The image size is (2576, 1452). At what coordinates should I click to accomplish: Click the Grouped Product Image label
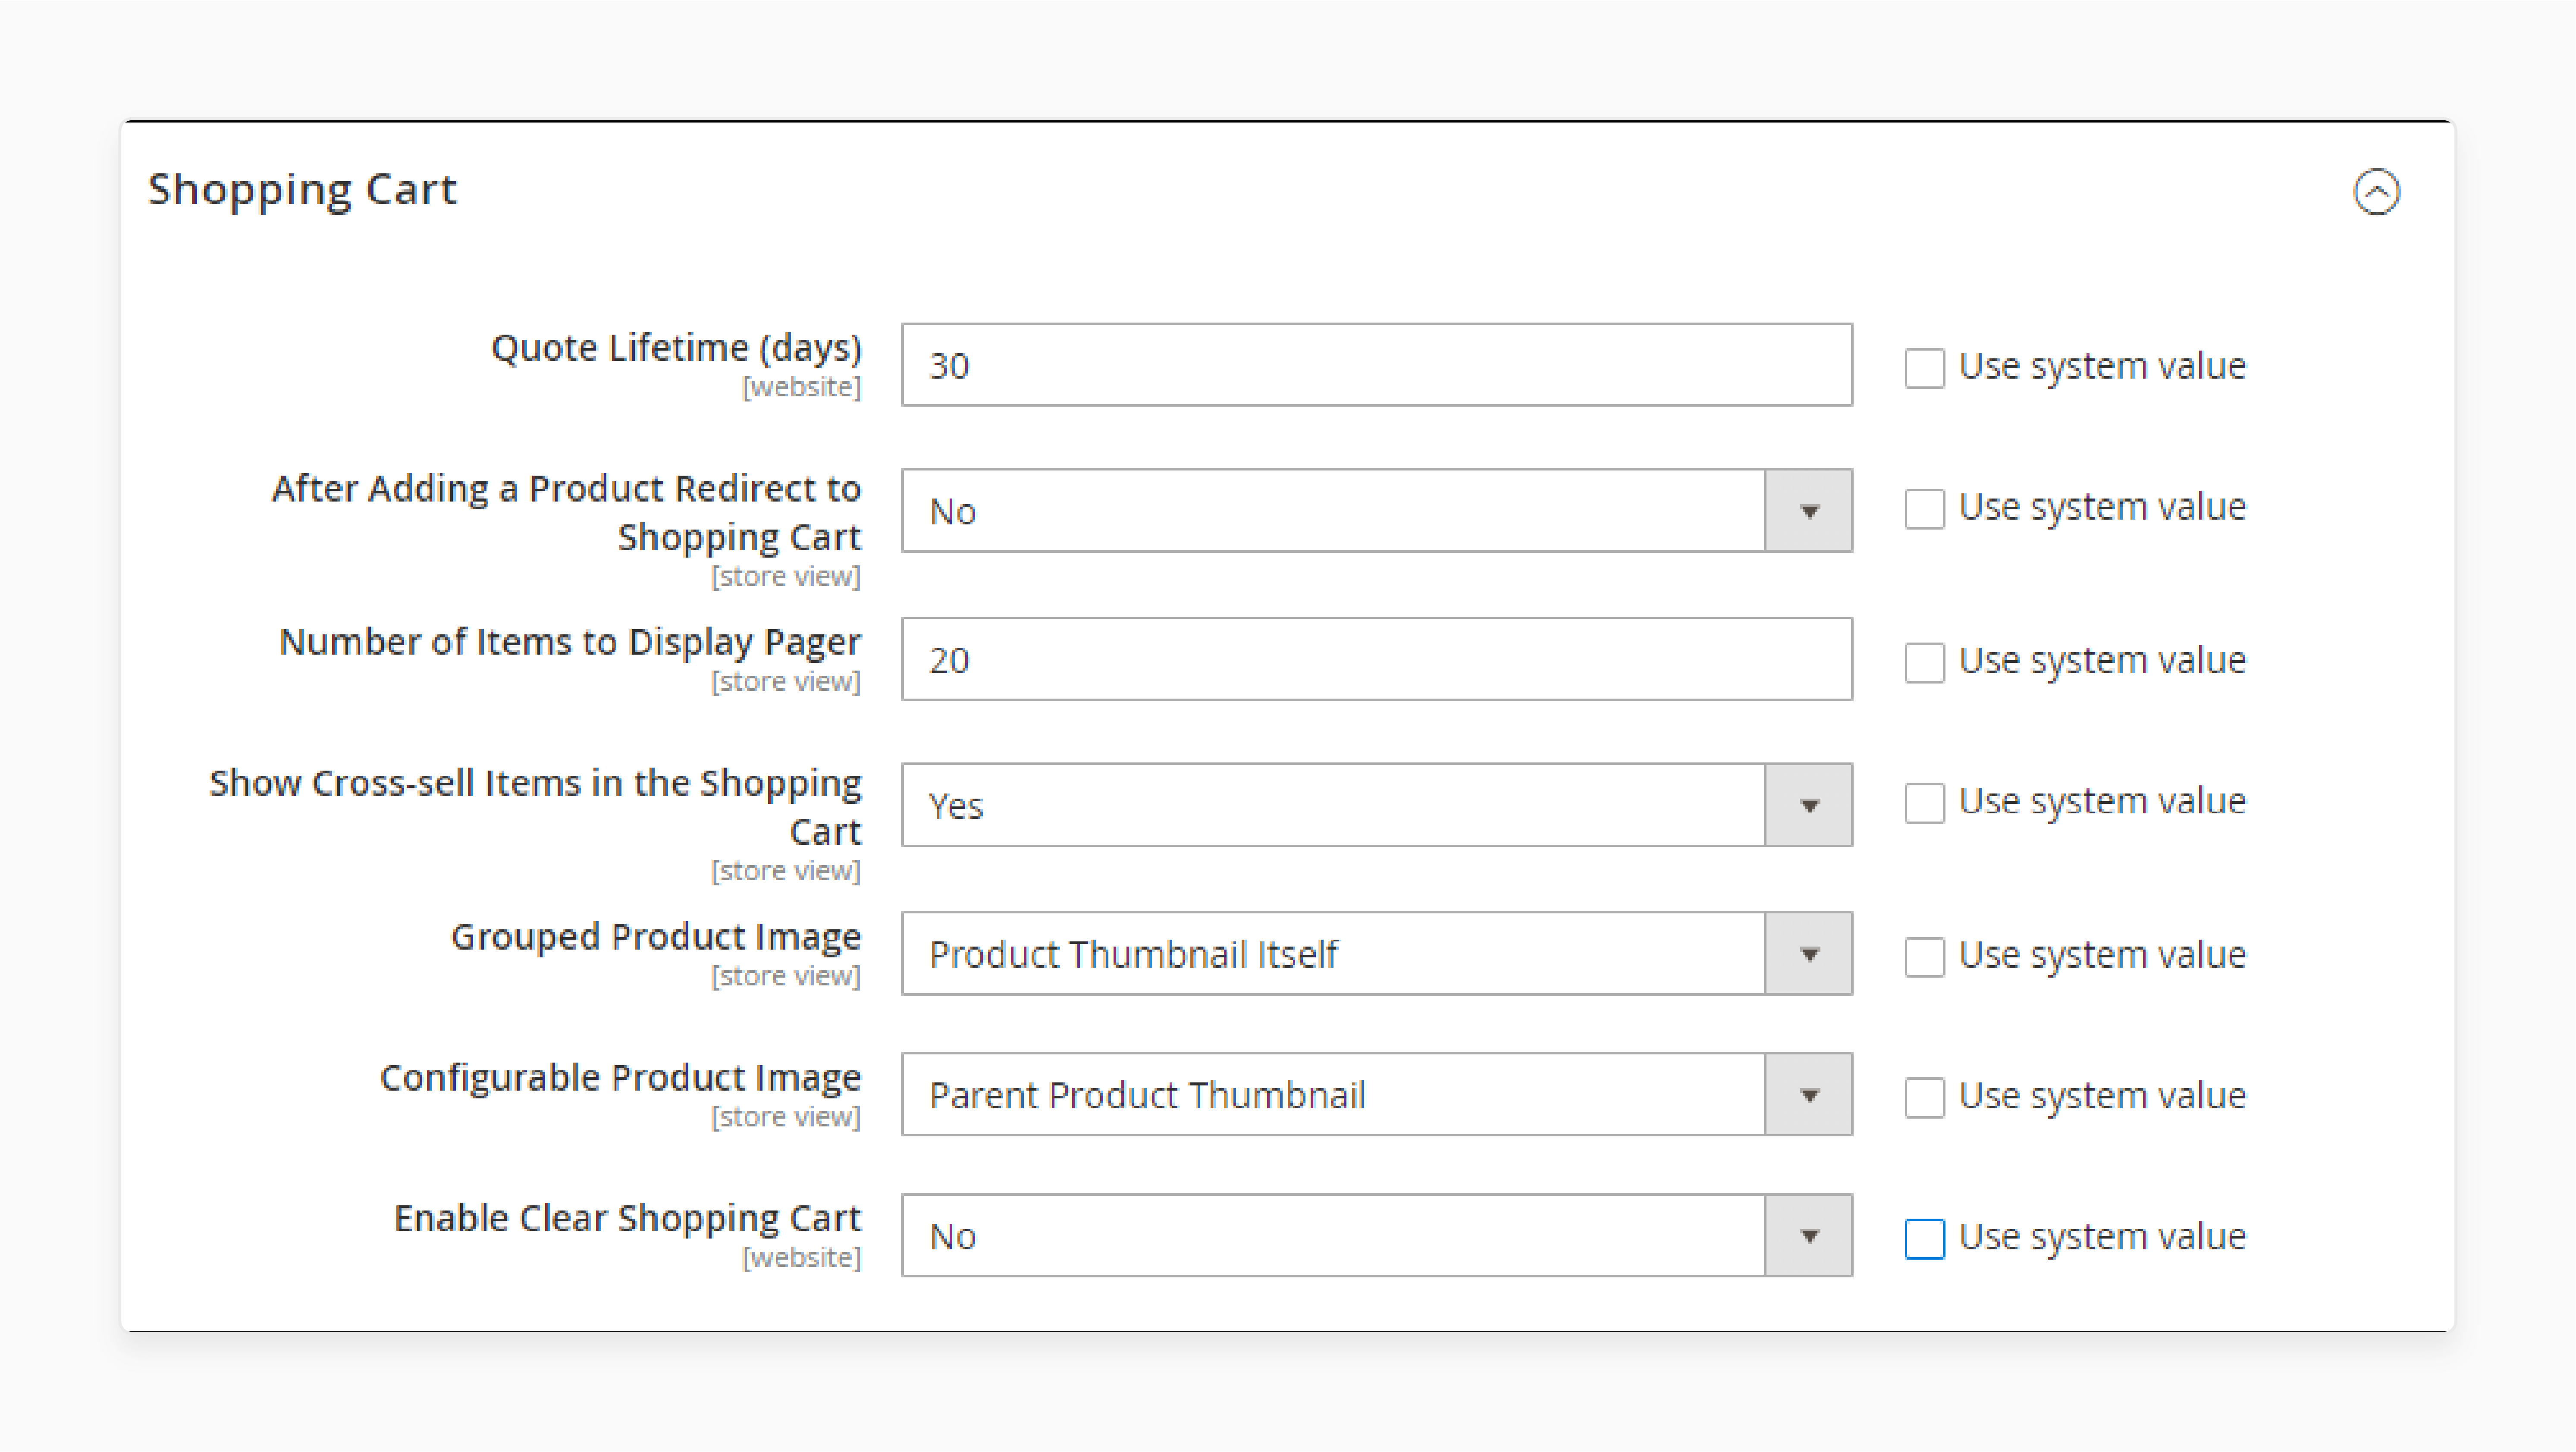[x=656, y=937]
